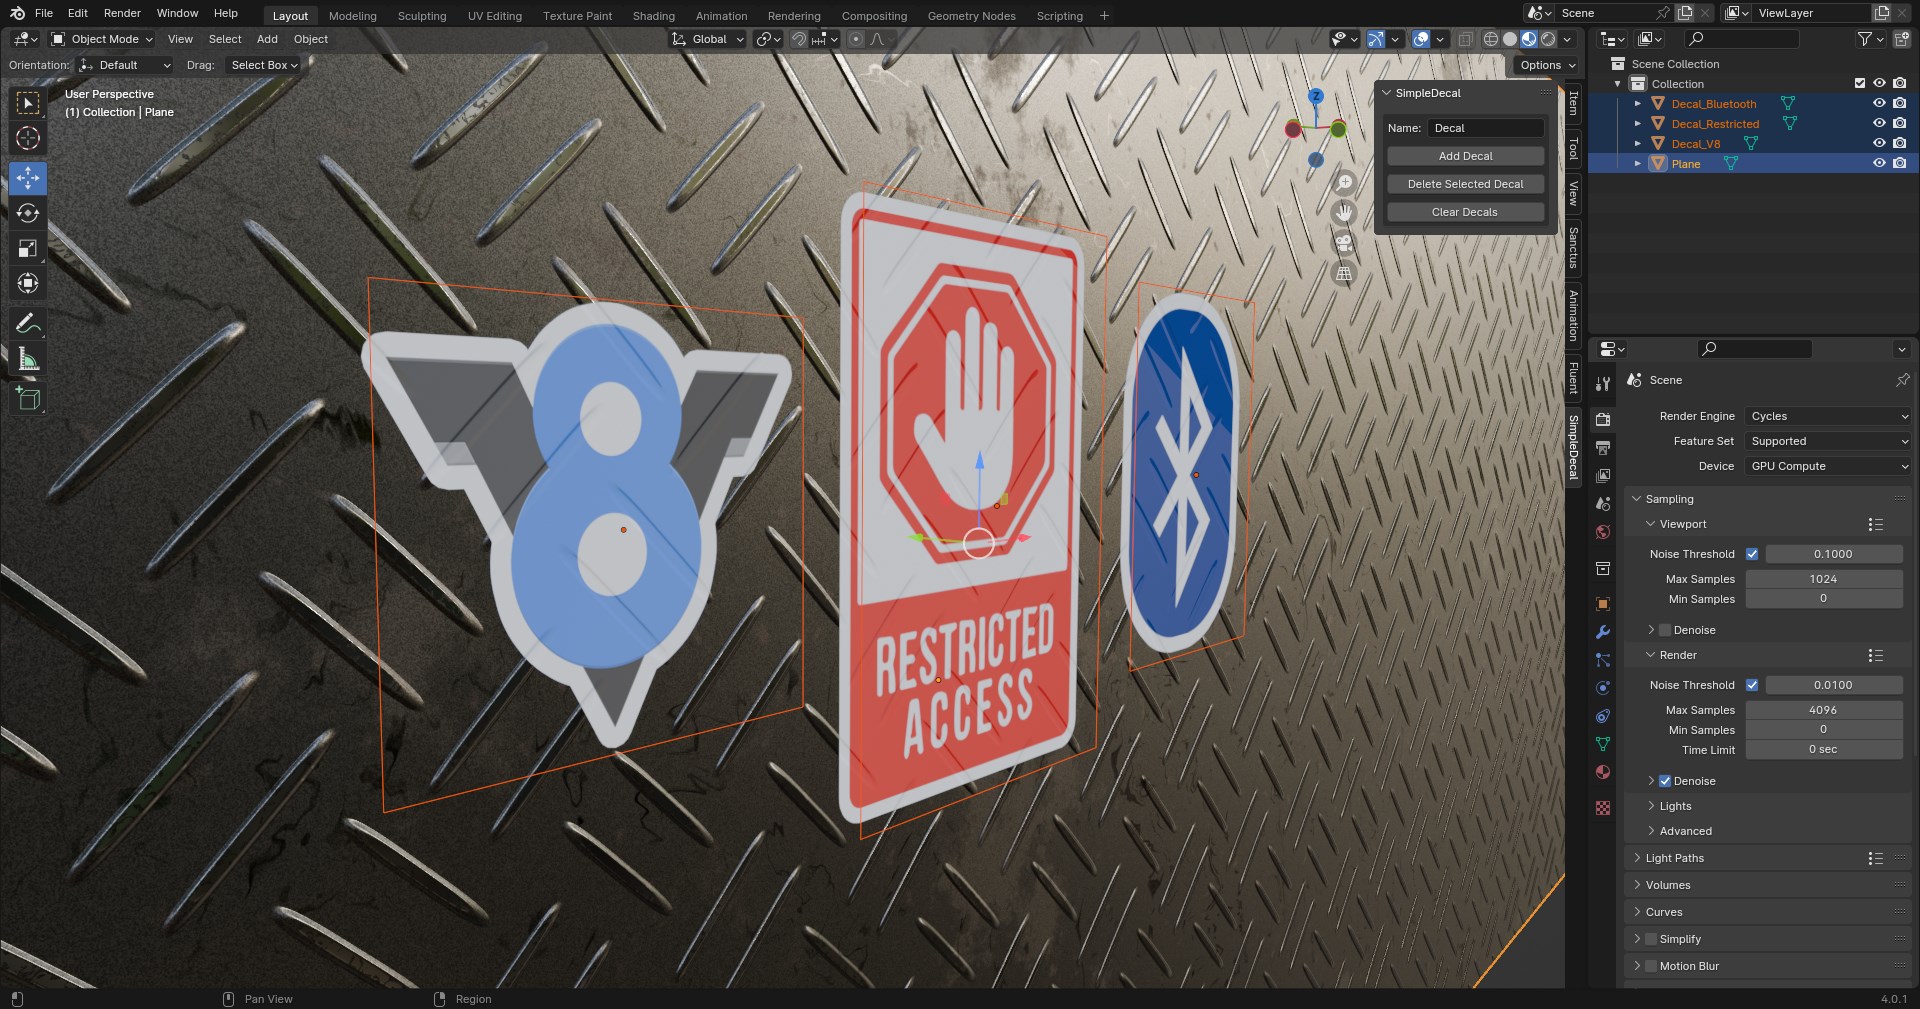Switch to the Material Properties tab
Screen dimensions: 1920x1009
1602,772
